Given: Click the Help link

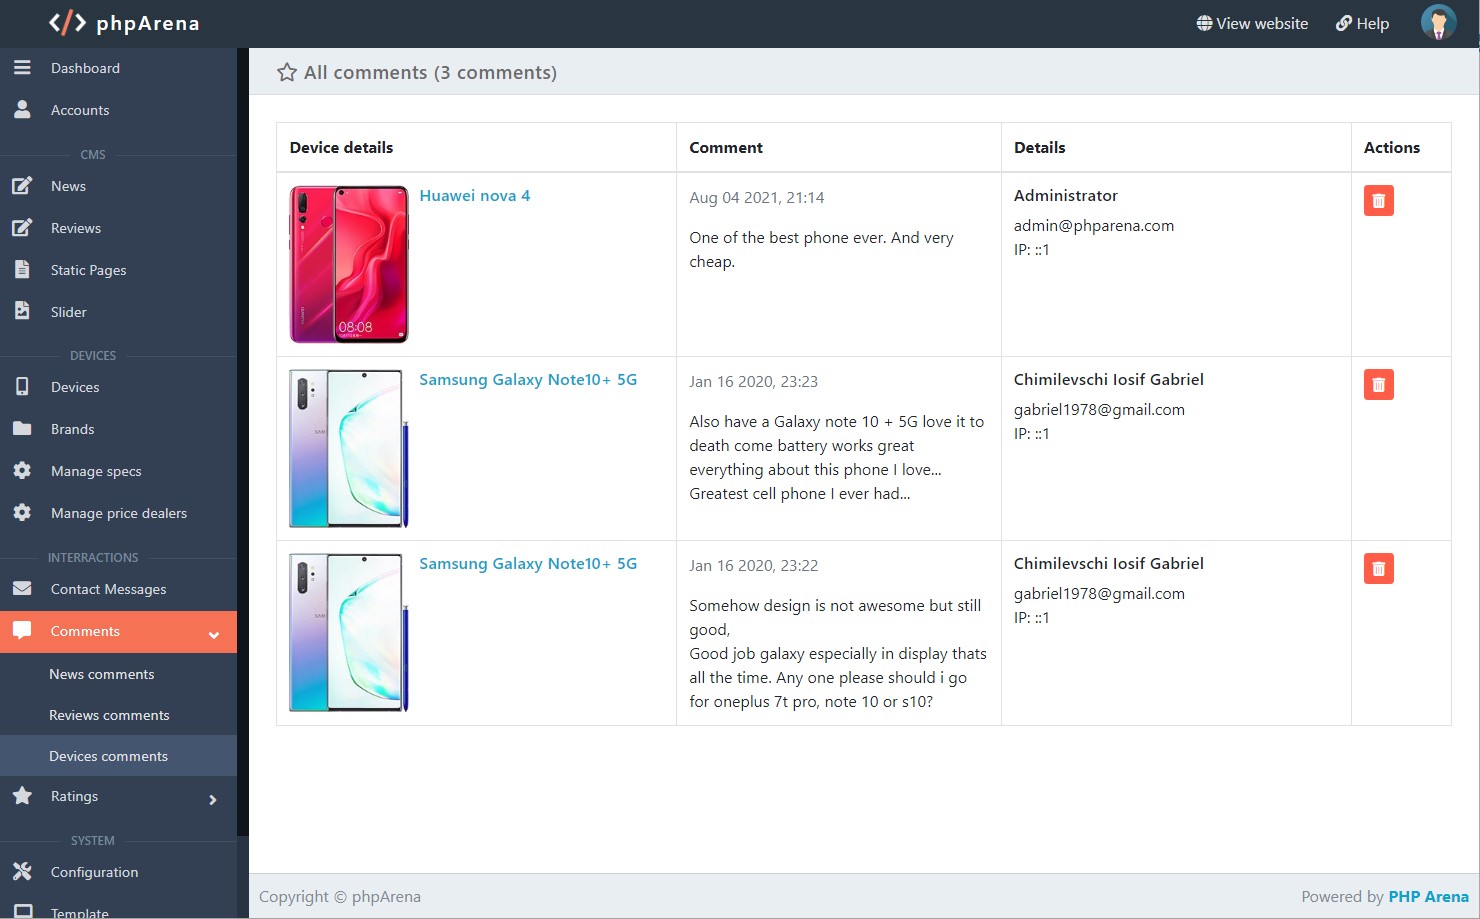Looking at the screenshot, I should tap(1362, 23).
